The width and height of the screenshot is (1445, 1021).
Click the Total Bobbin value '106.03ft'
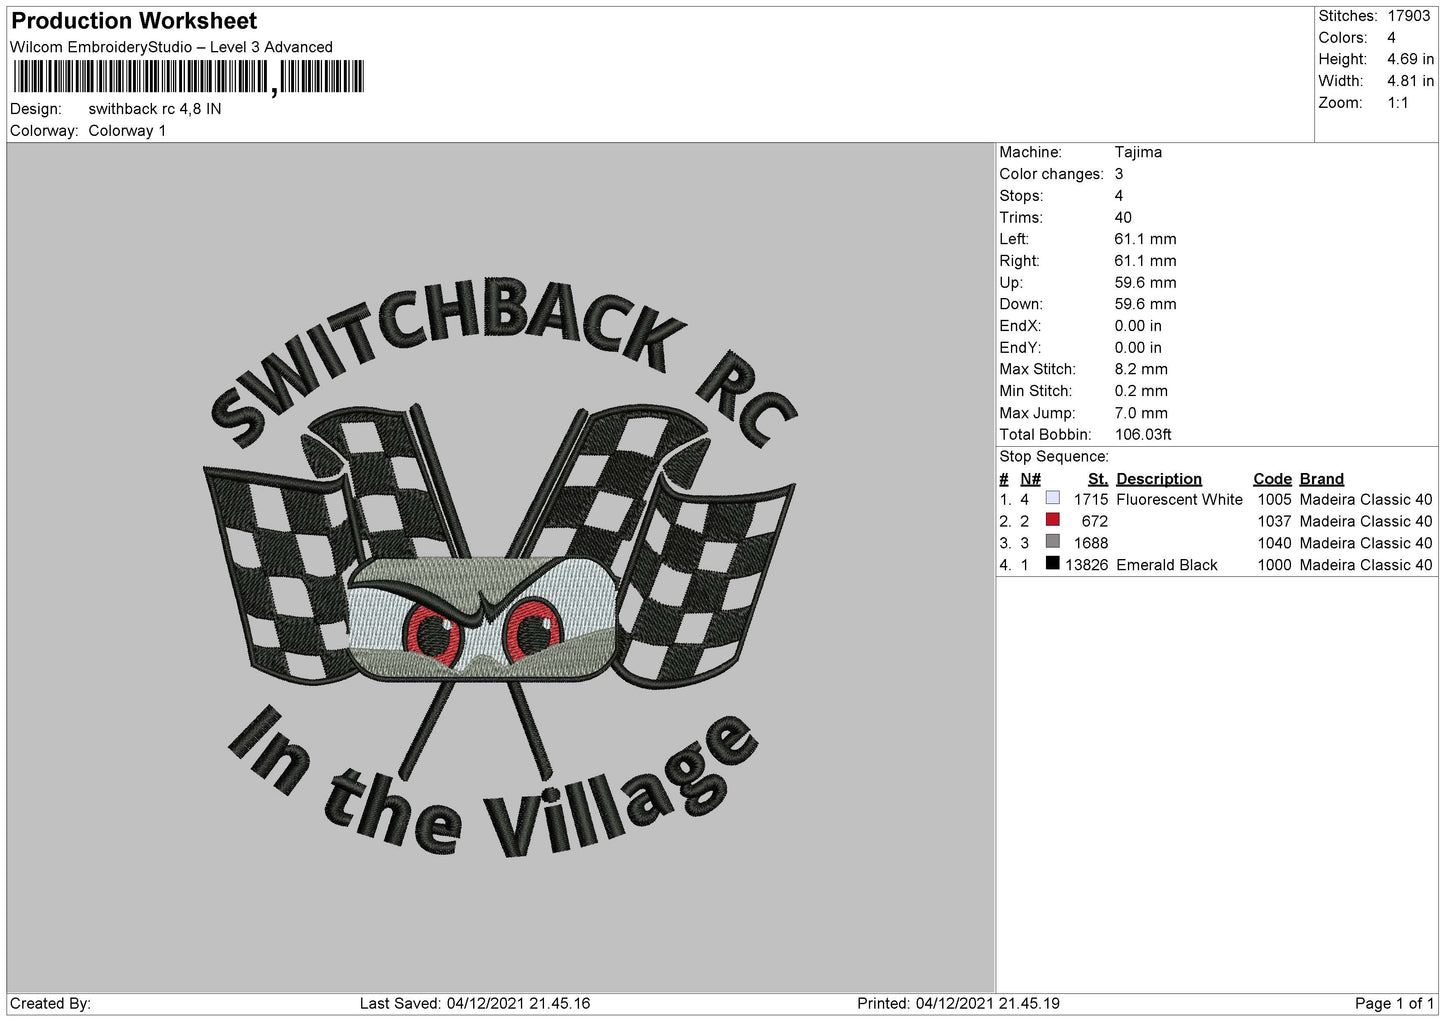click(1143, 435)
